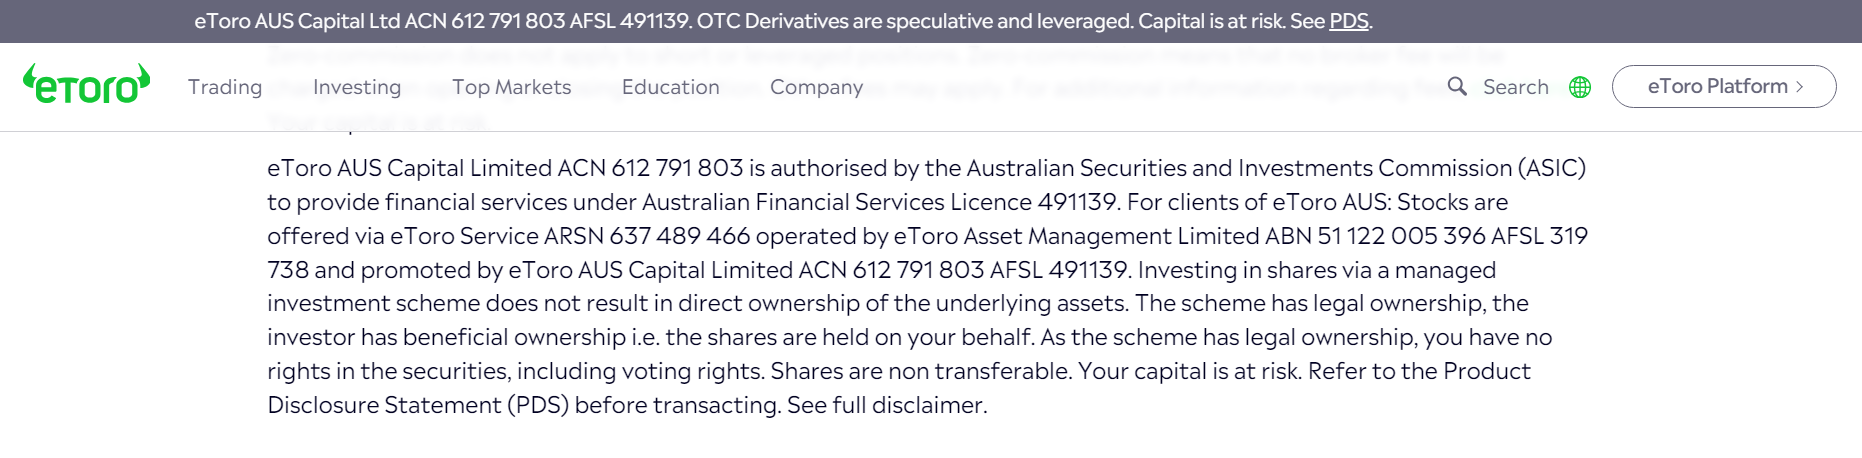Image resolution: width=1862 pixels, height=458 pixels.
Task: Expand the Education menu
Action: point(671,87)
